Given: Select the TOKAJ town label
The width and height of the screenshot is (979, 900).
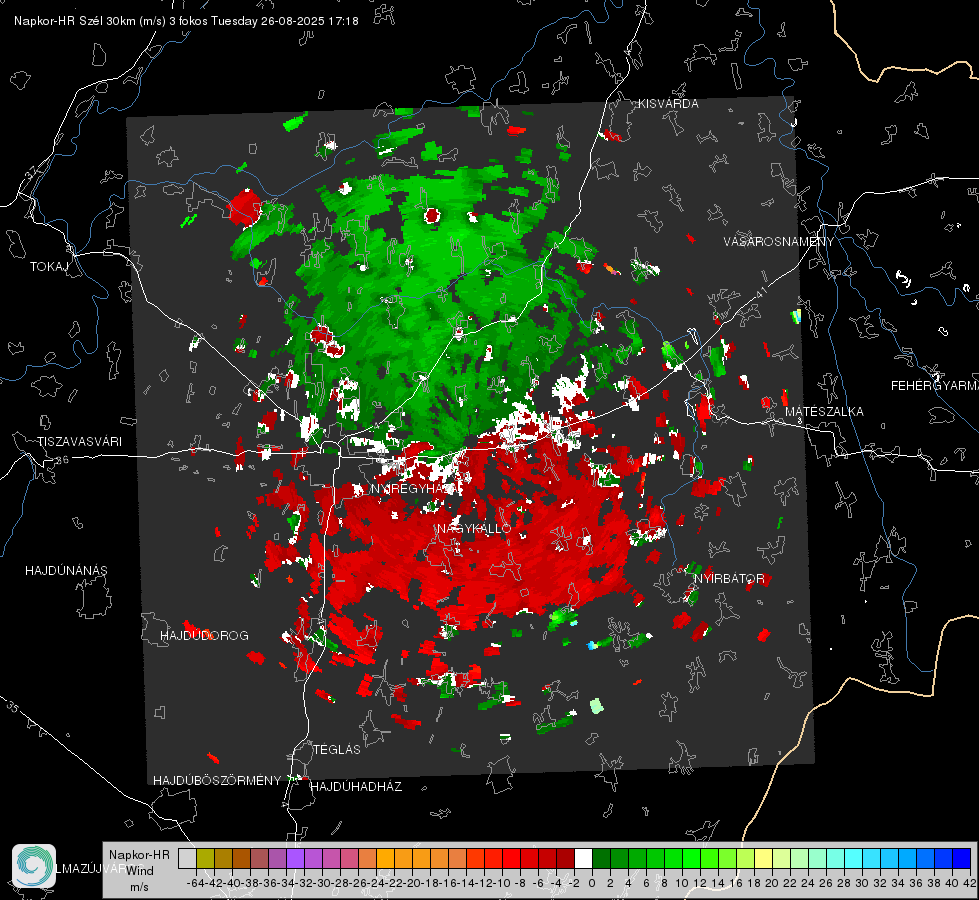Looking at the screenshot, I should 49,267.
